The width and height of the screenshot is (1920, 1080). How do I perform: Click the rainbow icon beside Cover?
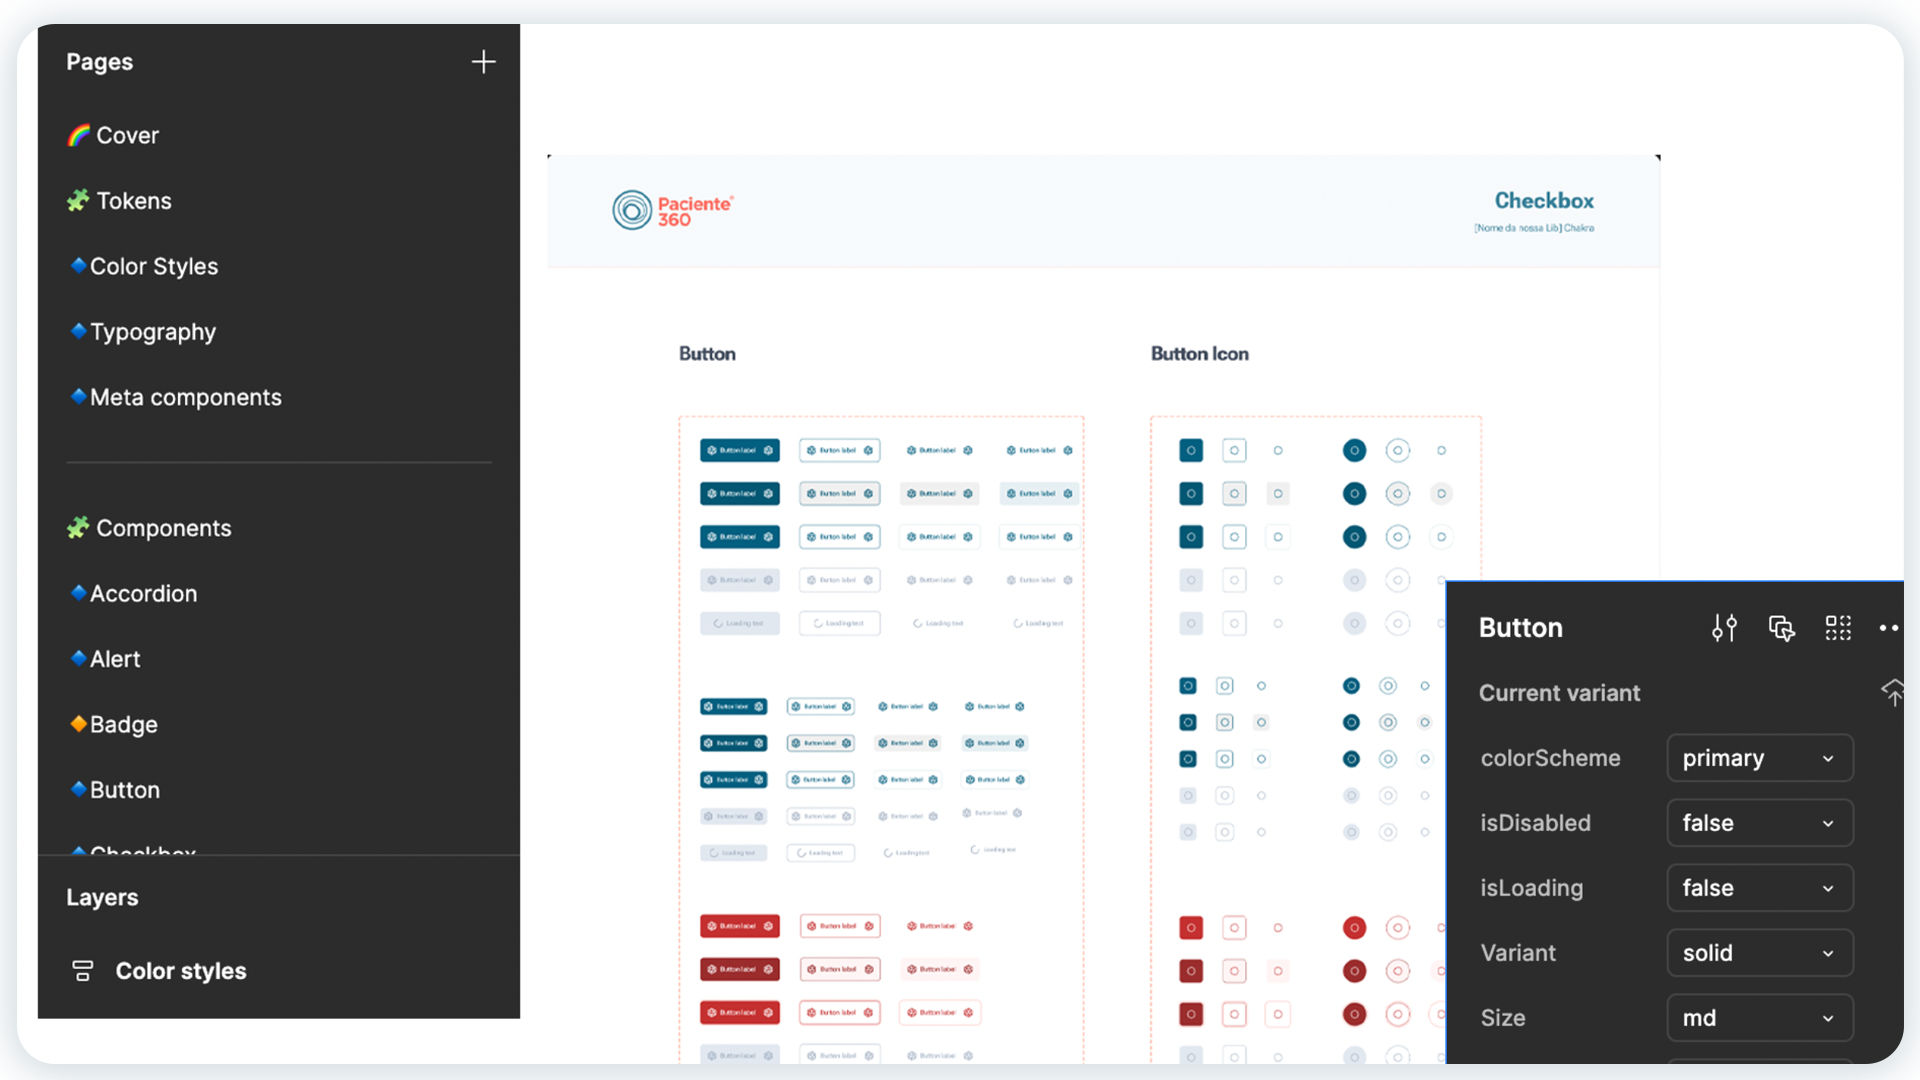click(78, 135)
